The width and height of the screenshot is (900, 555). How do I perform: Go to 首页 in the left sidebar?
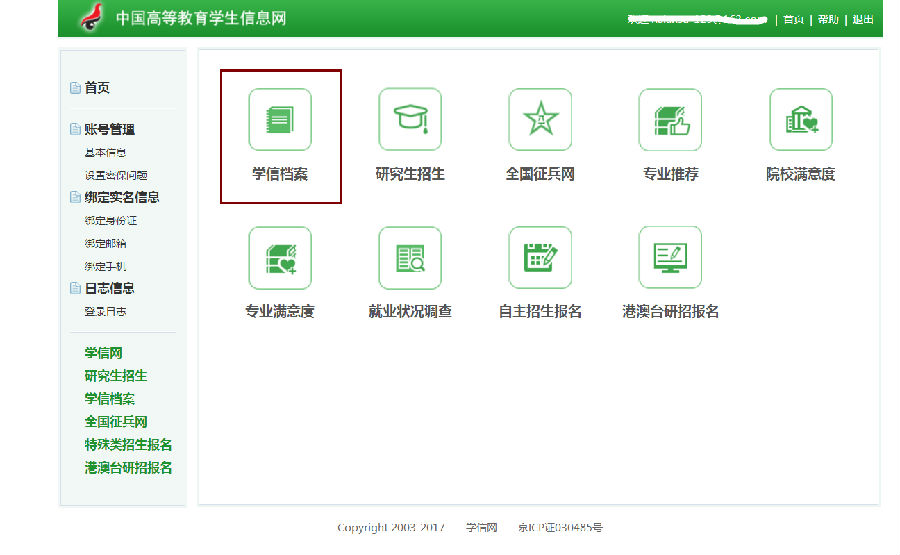click(x=97, y=88)
